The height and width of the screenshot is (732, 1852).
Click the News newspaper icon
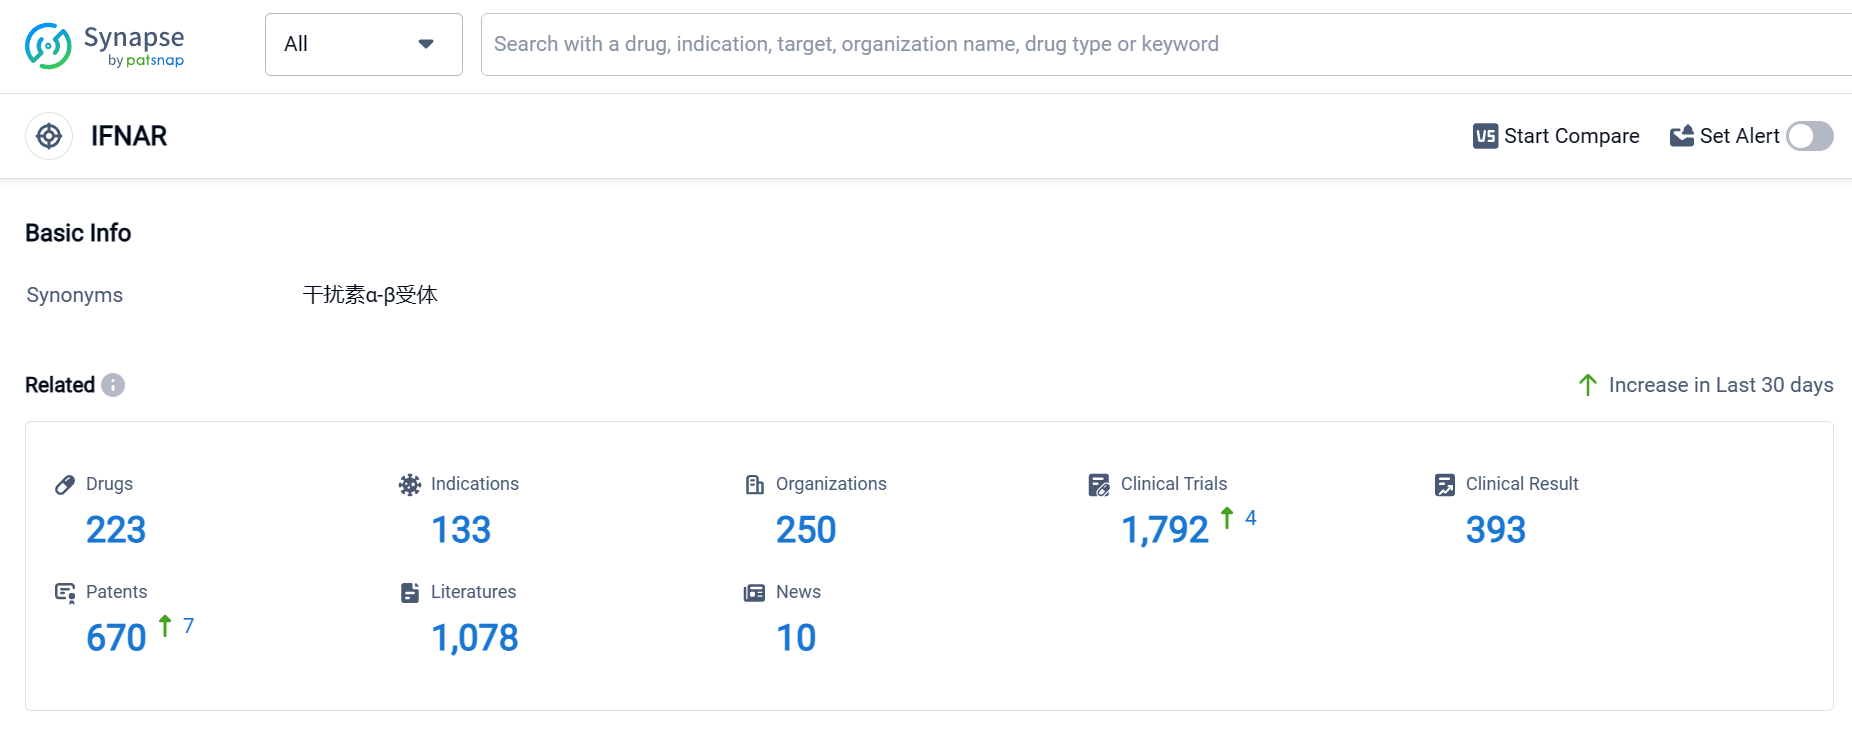(755, 593)
